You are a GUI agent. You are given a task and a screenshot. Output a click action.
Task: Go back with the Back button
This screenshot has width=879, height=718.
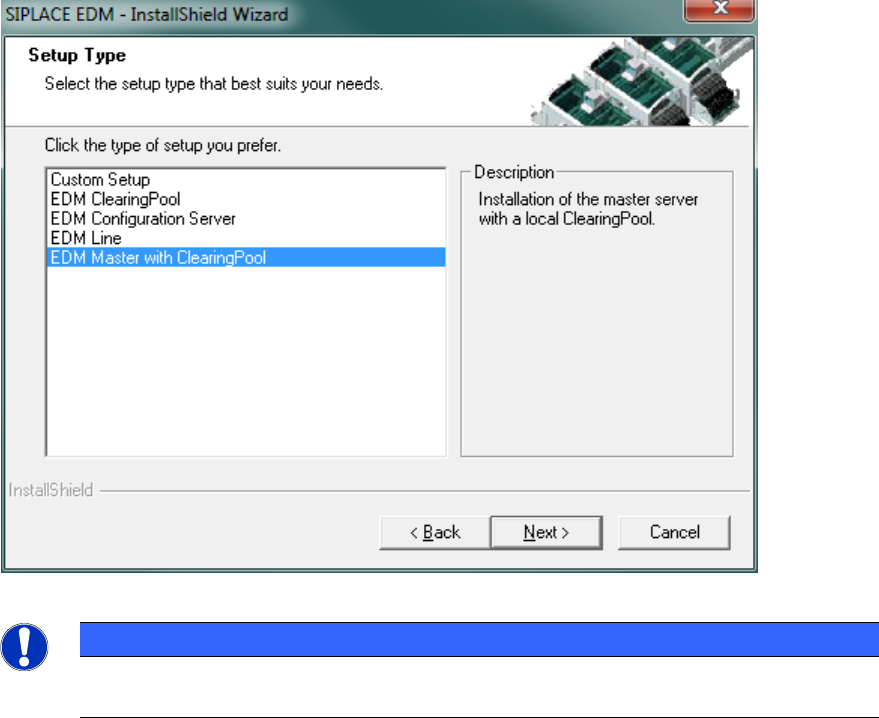coord(435,532)
